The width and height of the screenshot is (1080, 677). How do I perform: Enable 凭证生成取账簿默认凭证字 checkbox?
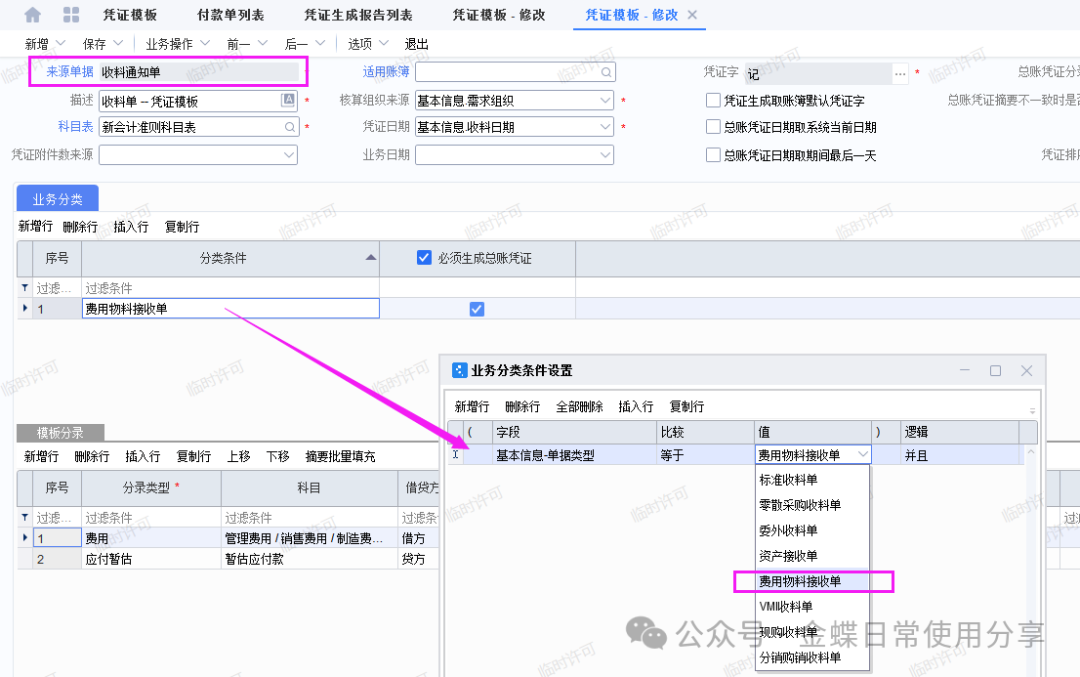713,100
